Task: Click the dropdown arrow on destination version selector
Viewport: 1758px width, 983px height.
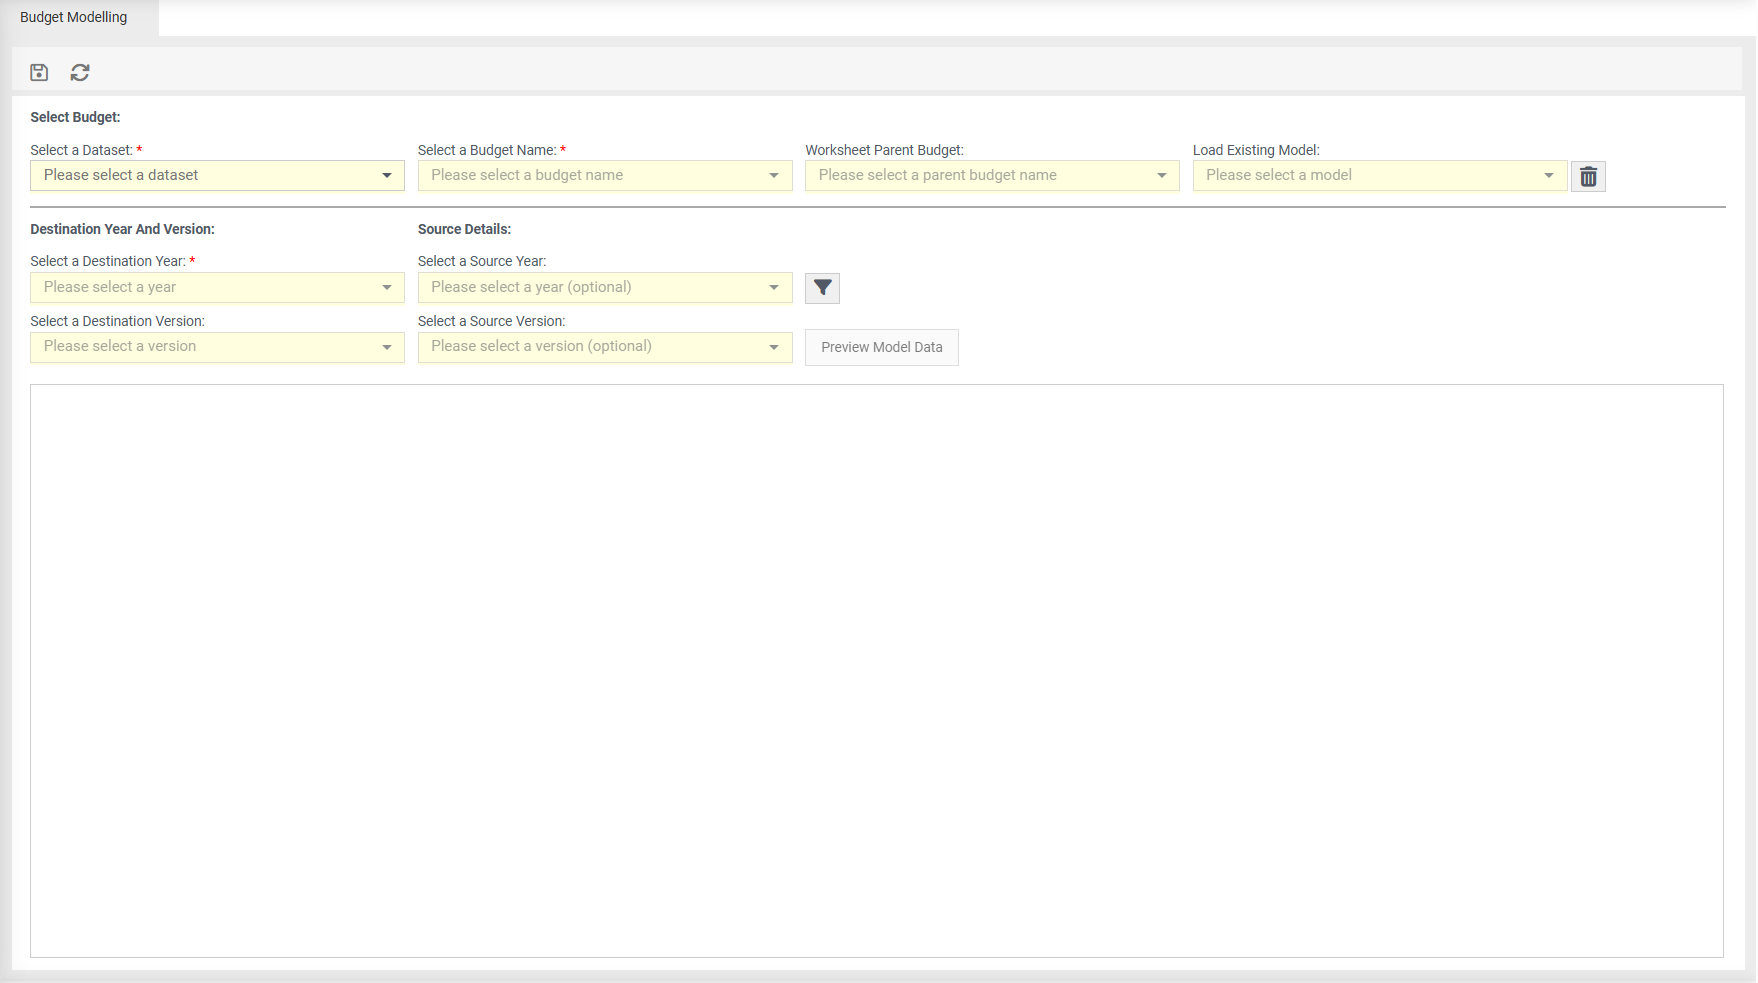Action: [388, 347]
